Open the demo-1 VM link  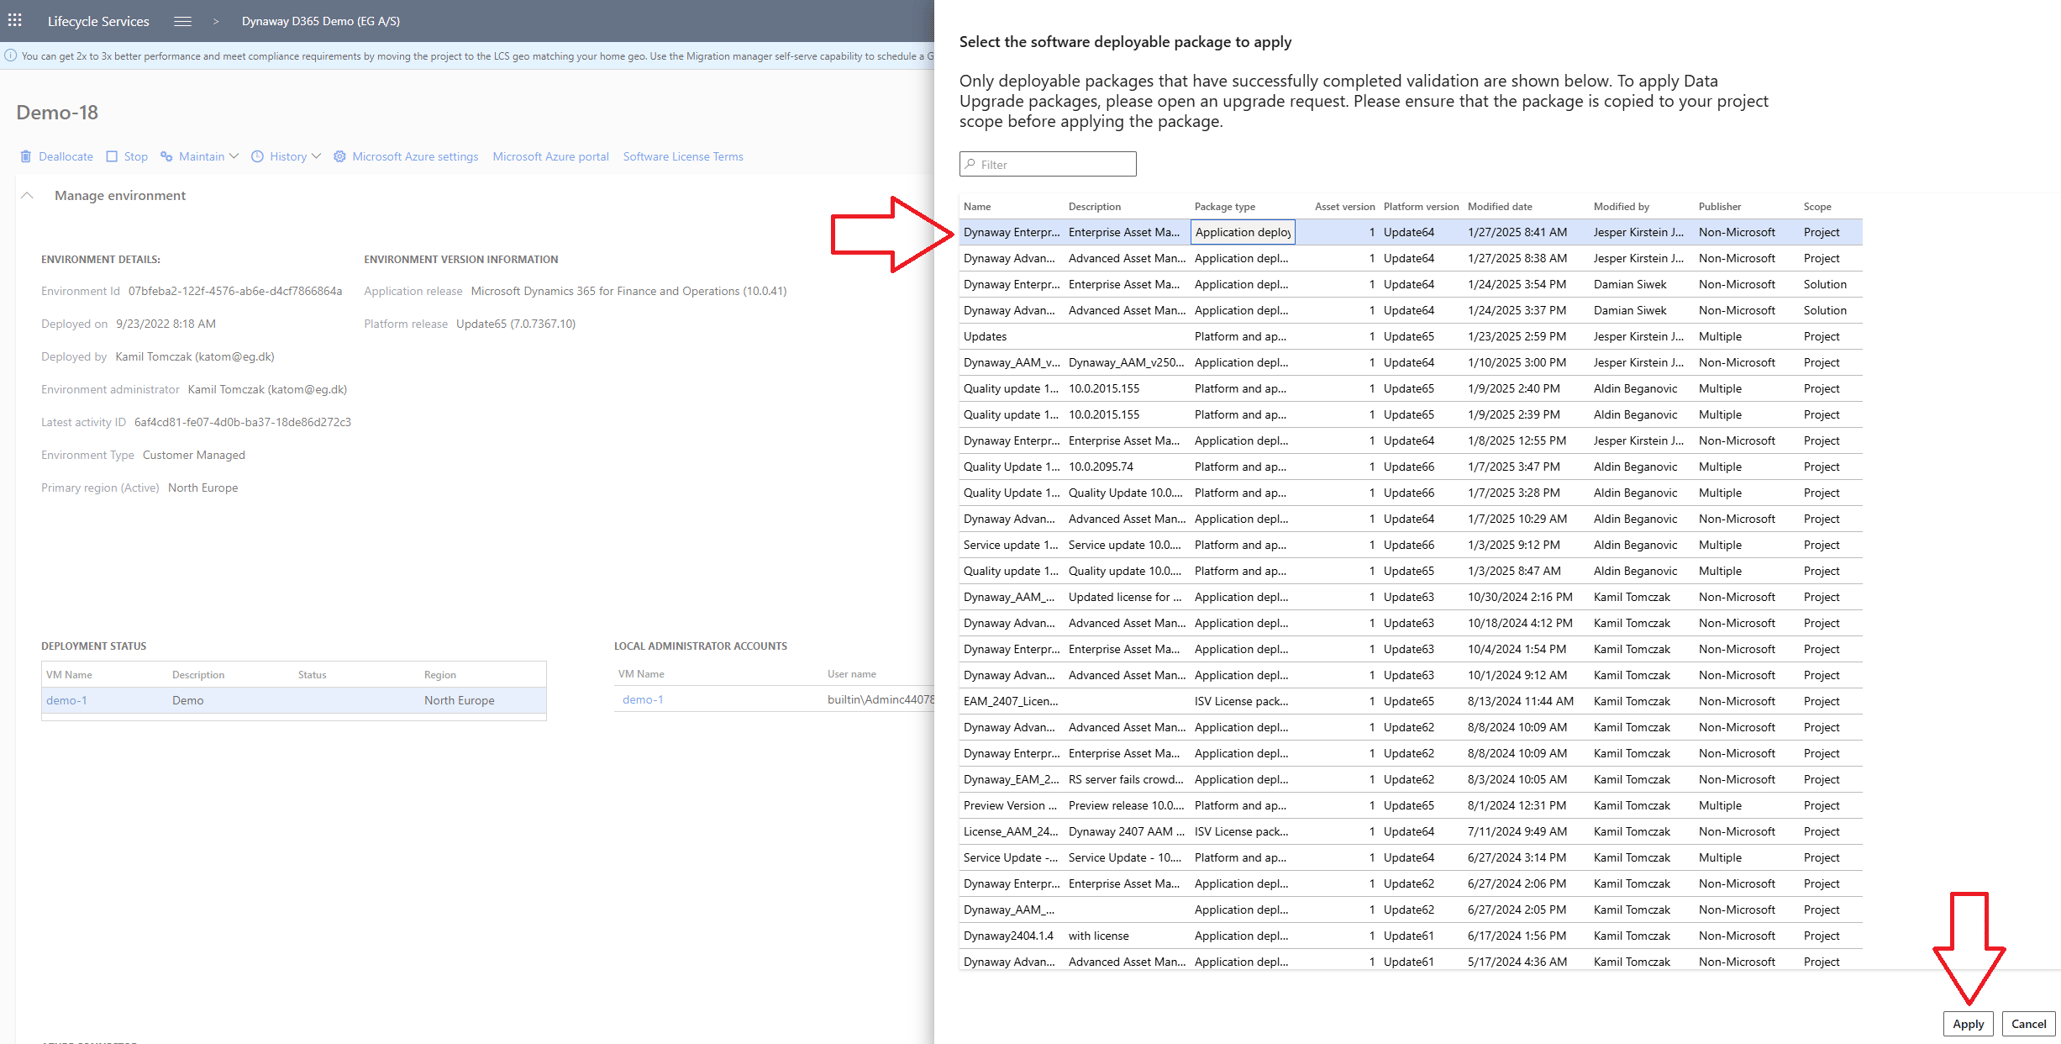[66, 700]
